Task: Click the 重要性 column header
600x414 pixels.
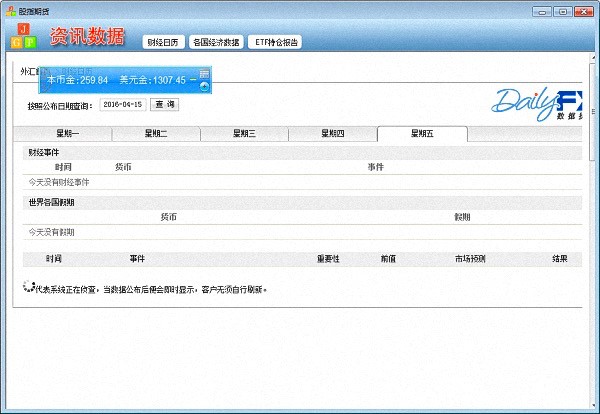Action: [328, 259]
